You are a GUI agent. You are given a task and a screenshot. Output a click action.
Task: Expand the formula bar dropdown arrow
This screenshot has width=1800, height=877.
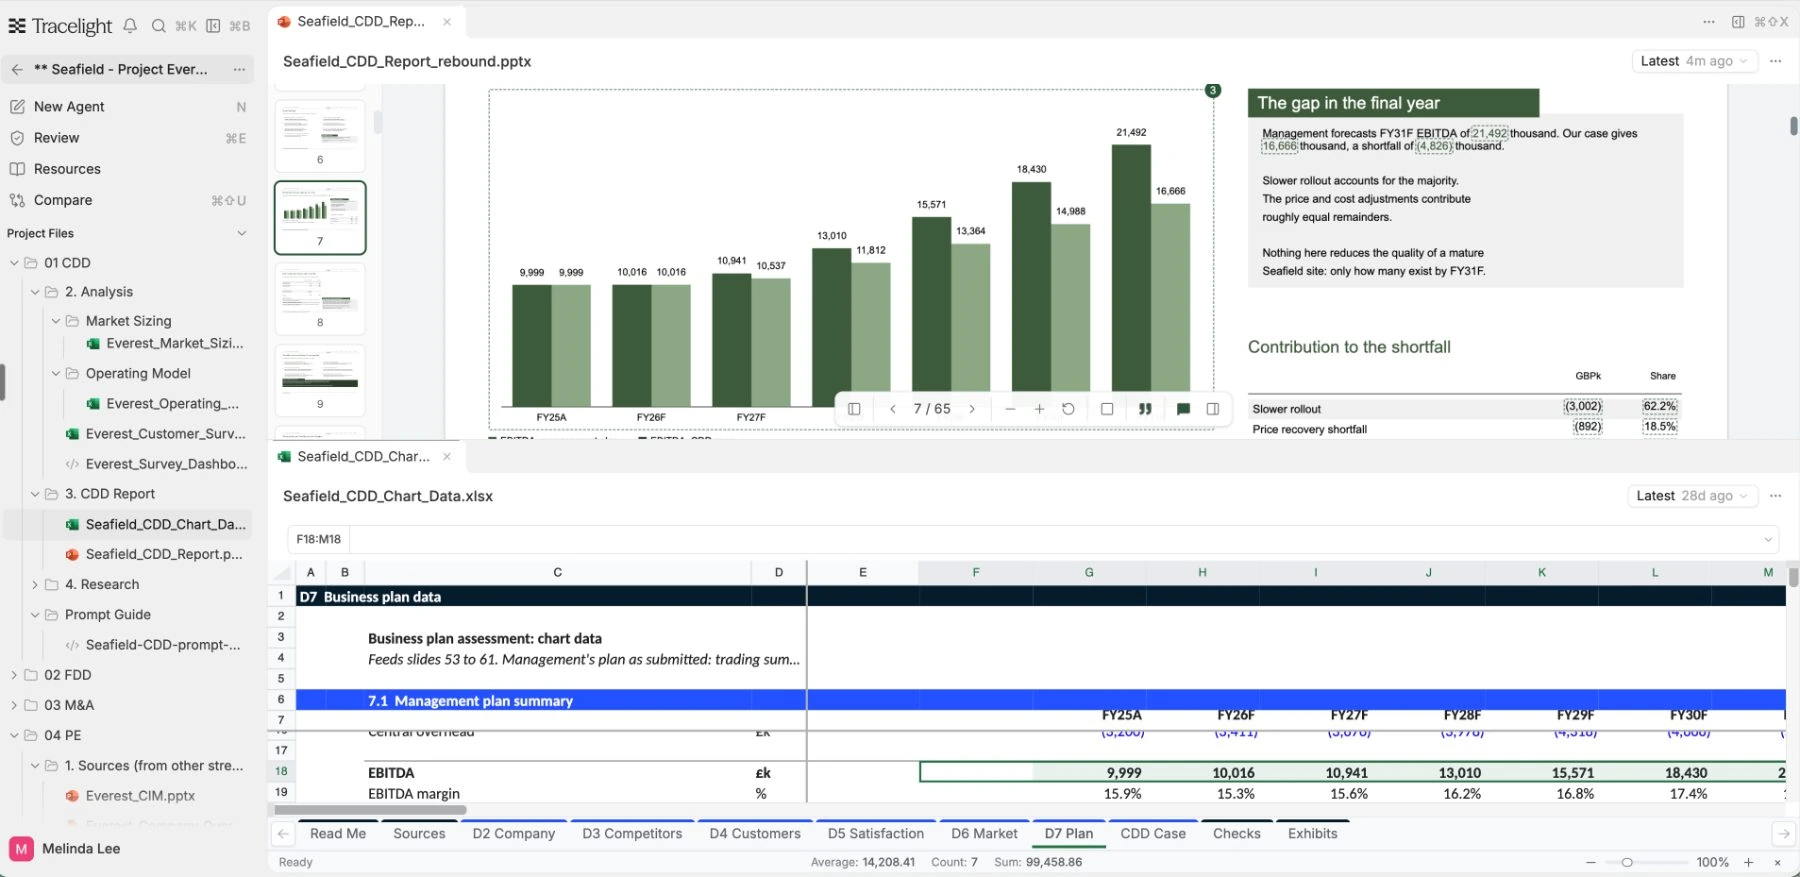(1767, 540)
